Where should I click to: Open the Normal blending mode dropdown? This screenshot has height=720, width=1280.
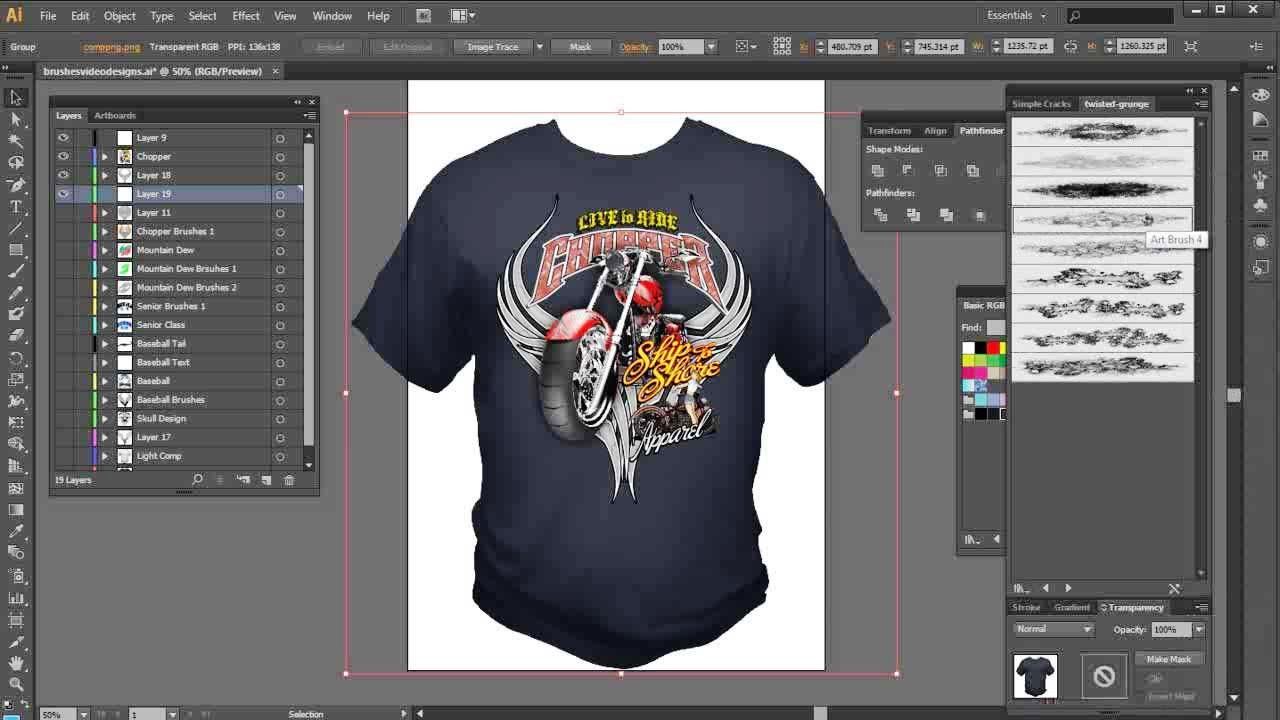[1054, 629]
